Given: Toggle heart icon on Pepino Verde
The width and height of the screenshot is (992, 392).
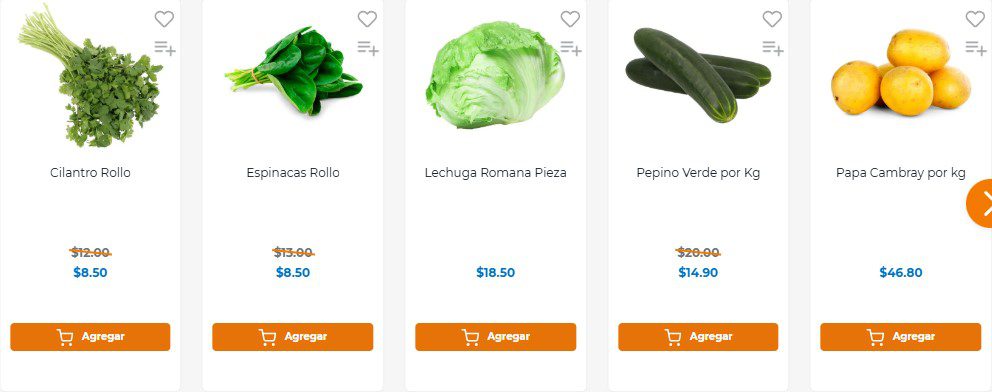Looking at the screenshot, I should [x=772, y=19].
